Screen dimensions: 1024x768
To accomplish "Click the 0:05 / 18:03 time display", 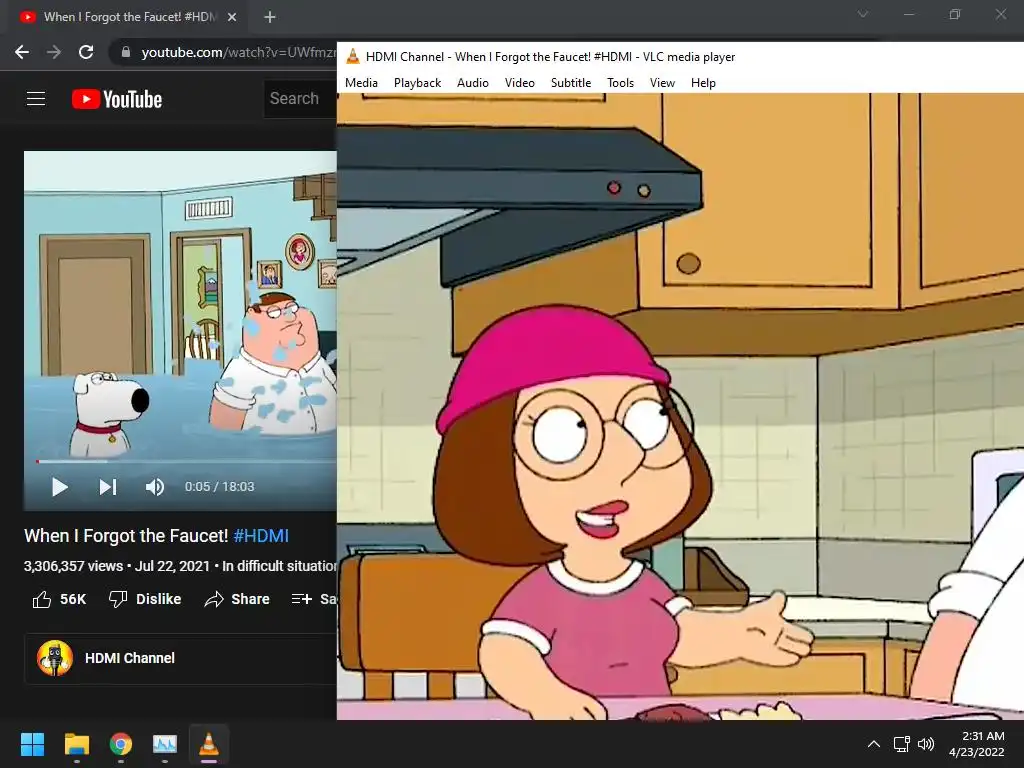I will (219, 487).
